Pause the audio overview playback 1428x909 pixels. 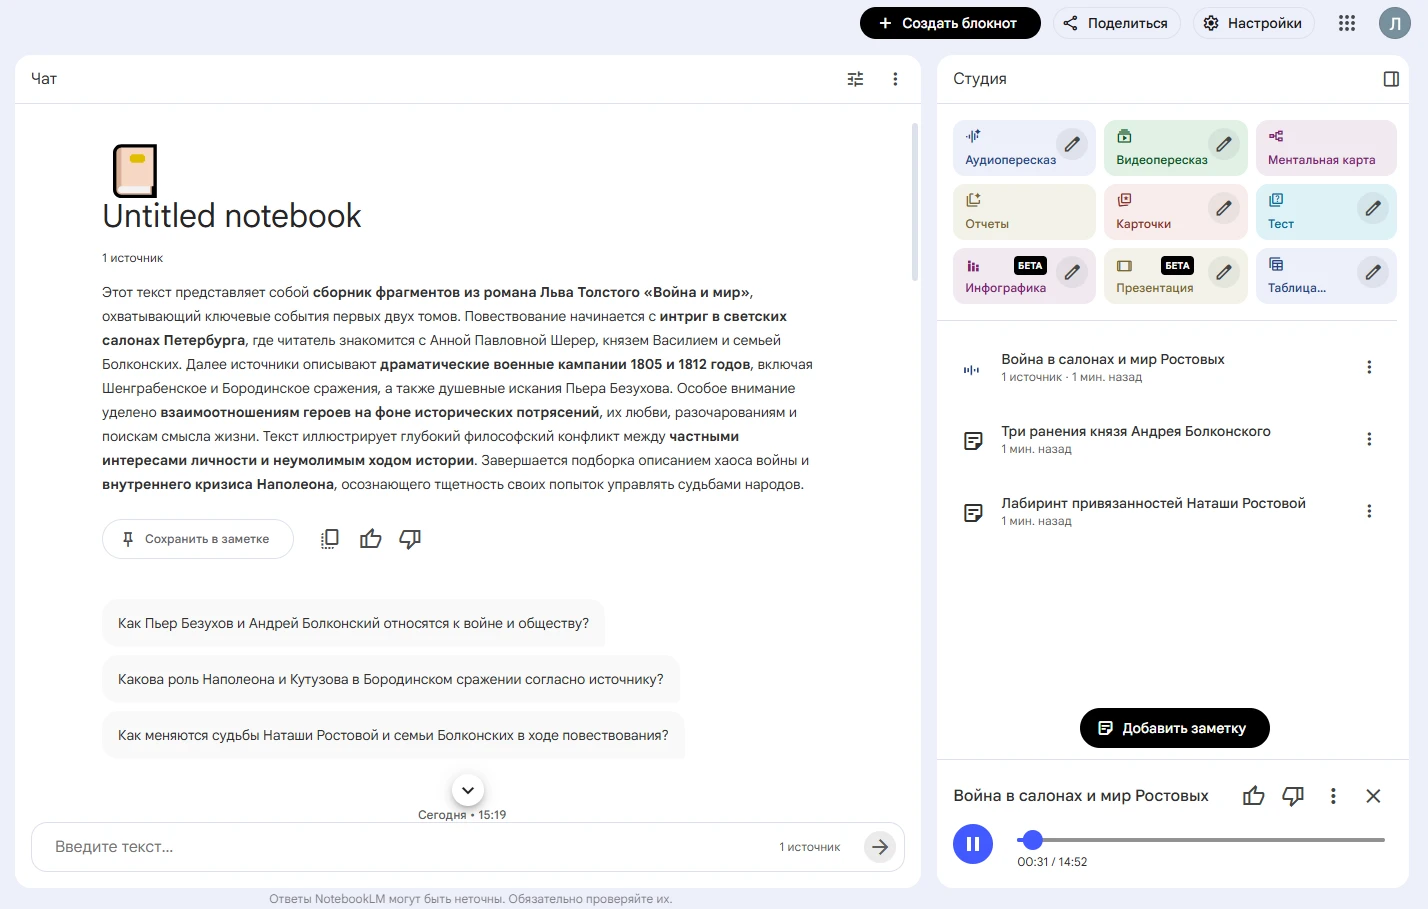click(973, 844)
